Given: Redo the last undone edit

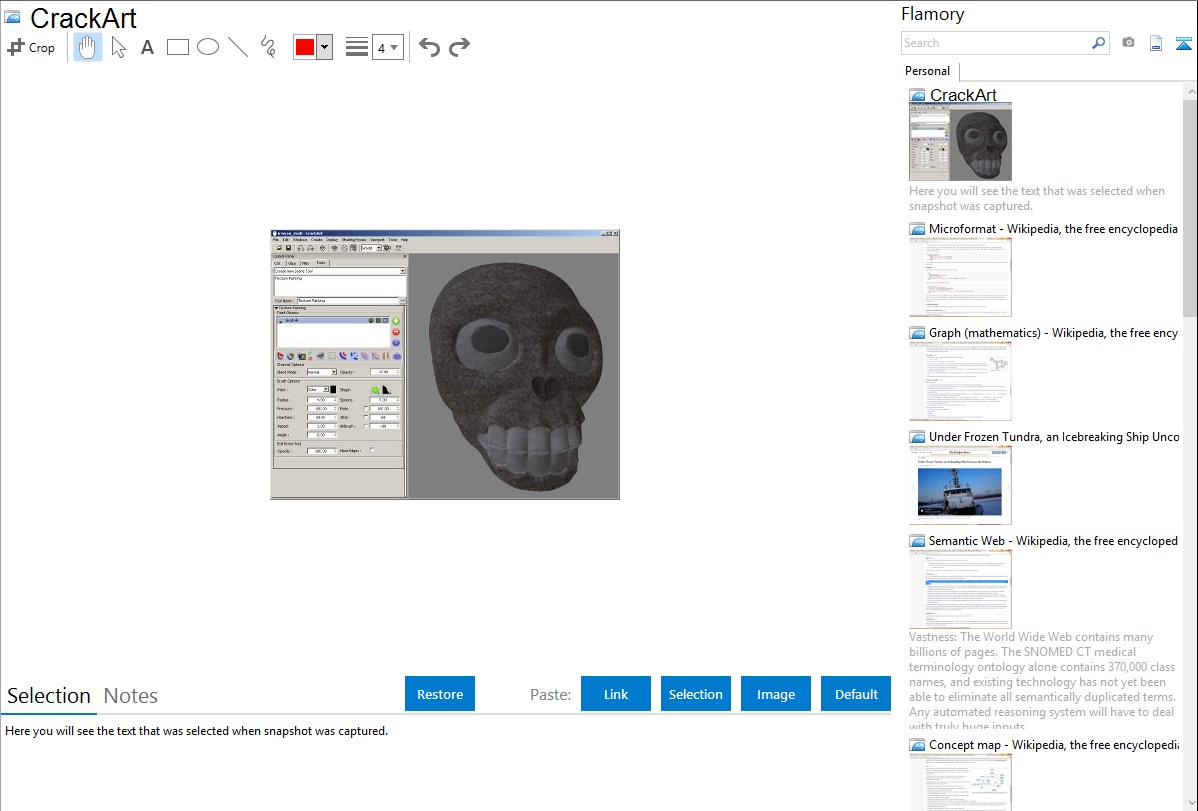Looking at the screenshot, I should 459,47.
